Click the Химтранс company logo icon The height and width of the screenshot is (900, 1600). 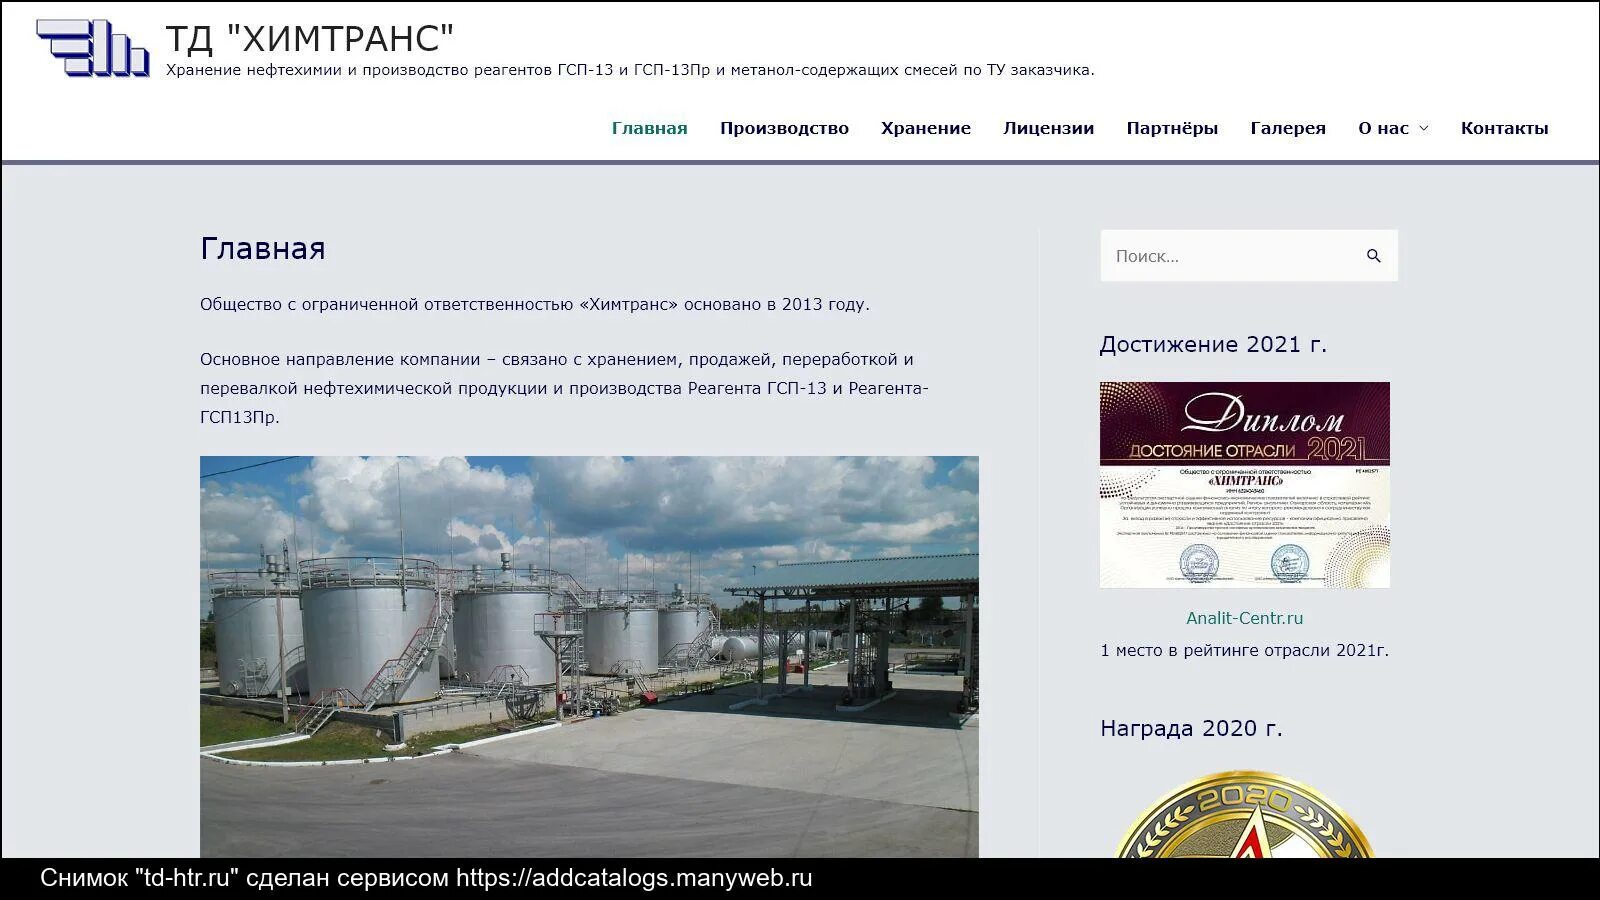(93, 48)
